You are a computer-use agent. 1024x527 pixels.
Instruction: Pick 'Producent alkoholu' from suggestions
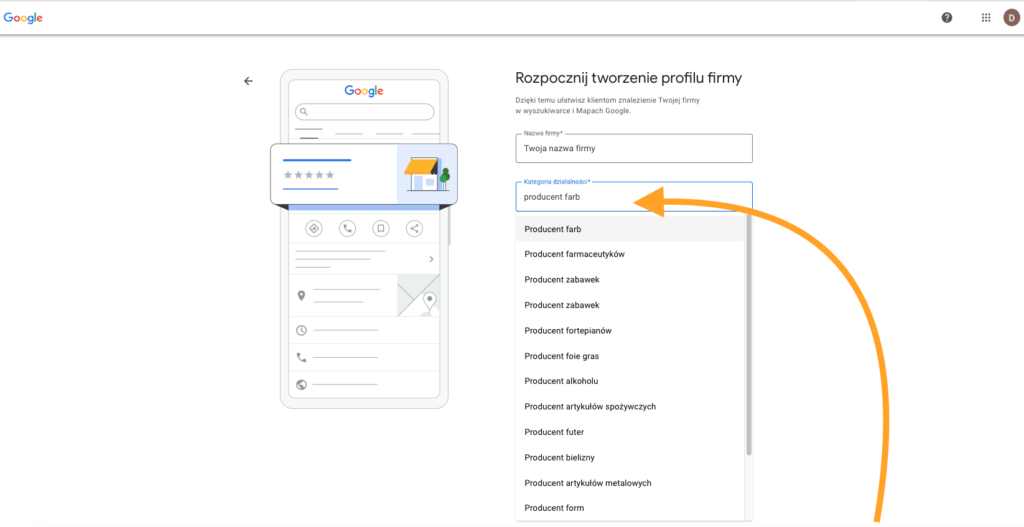[630, 381]
